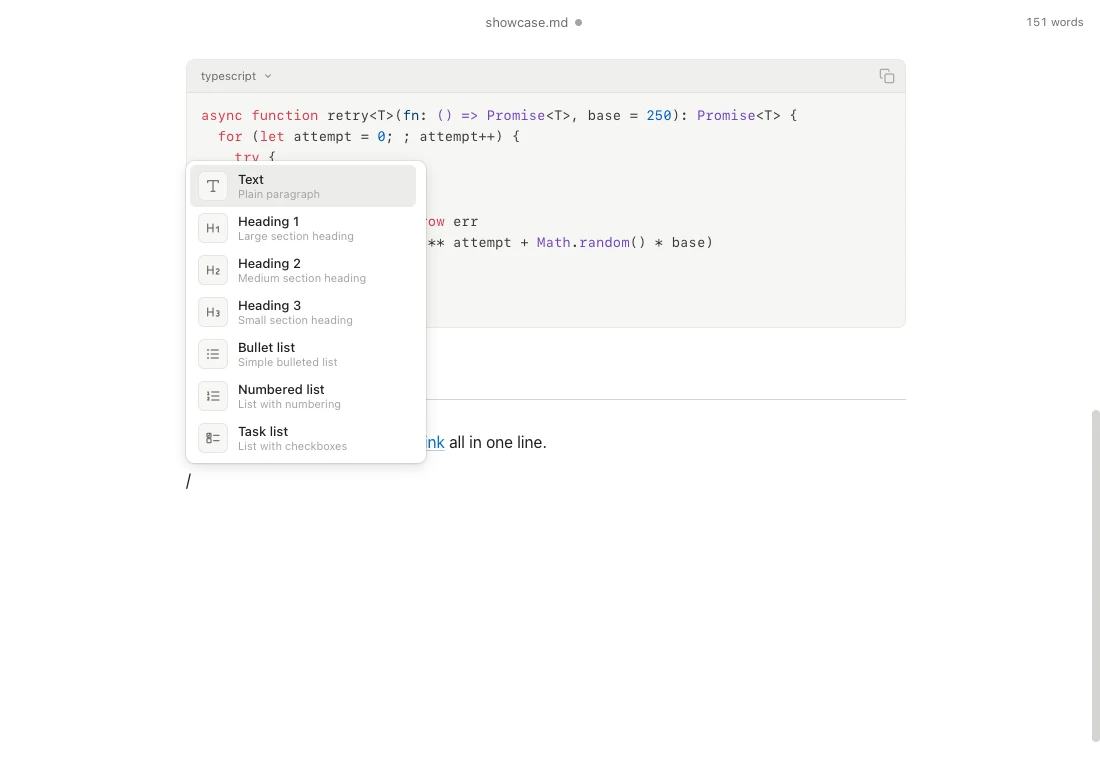Click the 'Large section heading' description
Screen dimensions: 1100x760
(295, 236)
